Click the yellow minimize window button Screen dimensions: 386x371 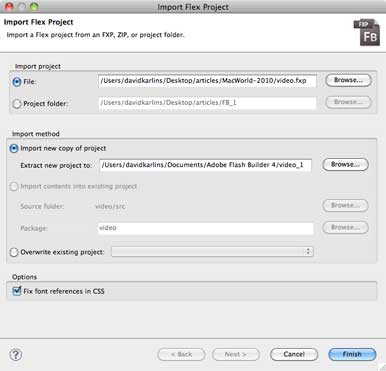point(22,6)
